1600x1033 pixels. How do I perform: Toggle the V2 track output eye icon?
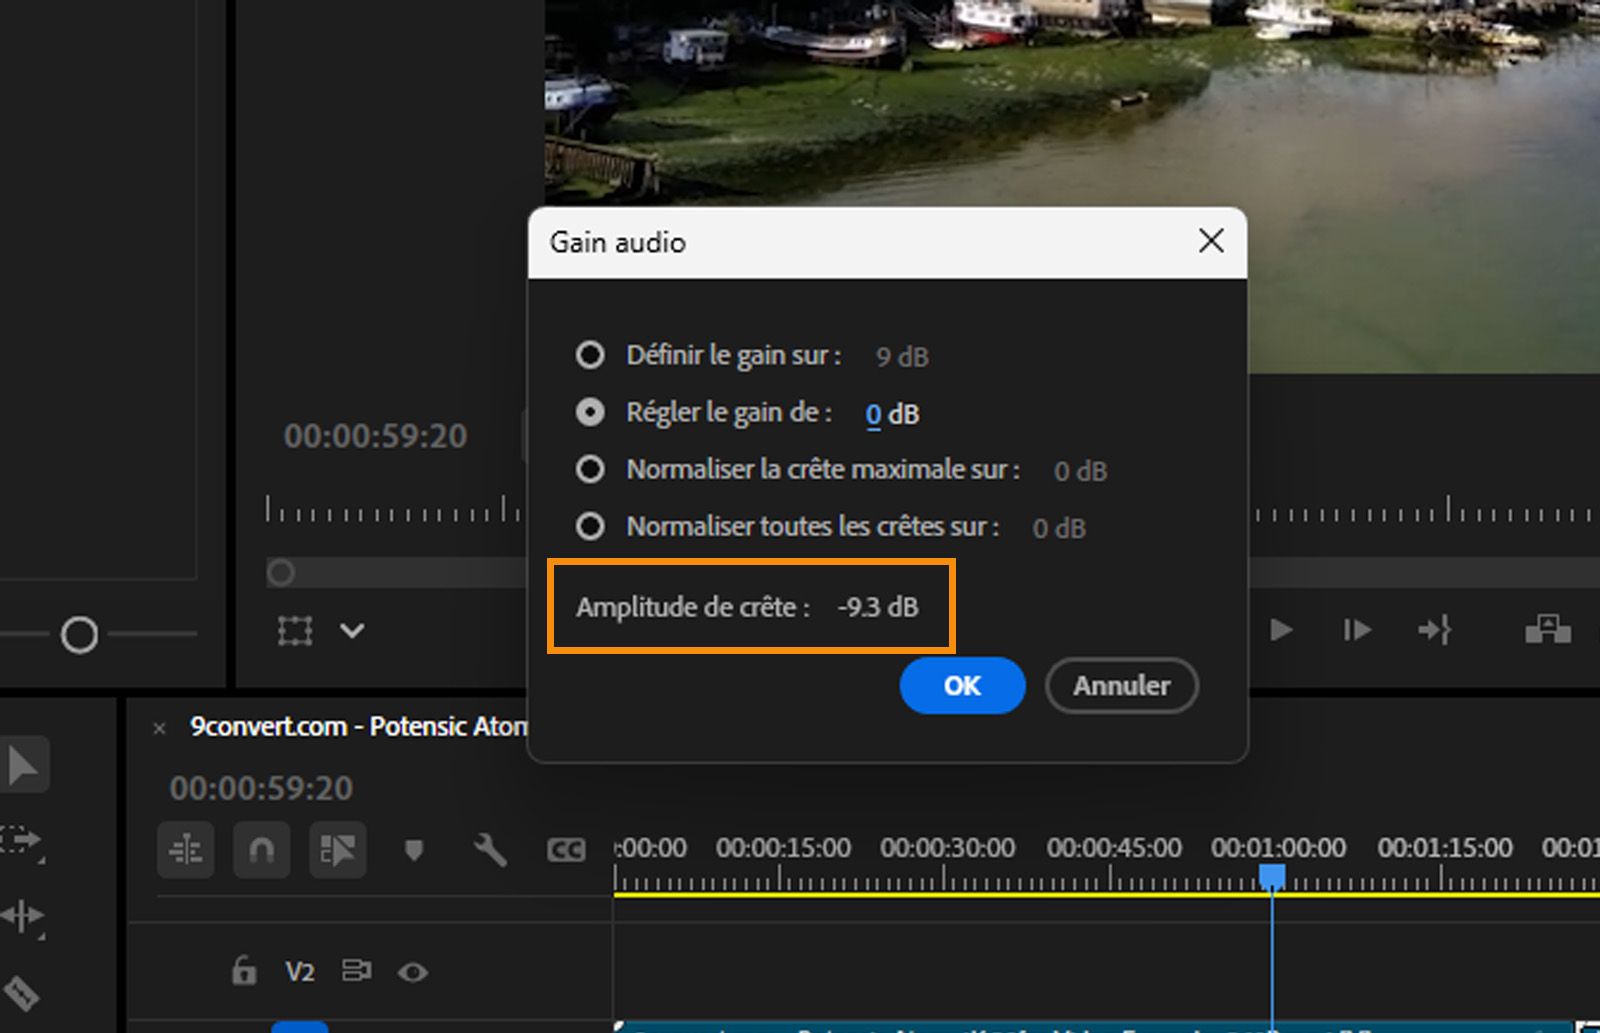413,970
